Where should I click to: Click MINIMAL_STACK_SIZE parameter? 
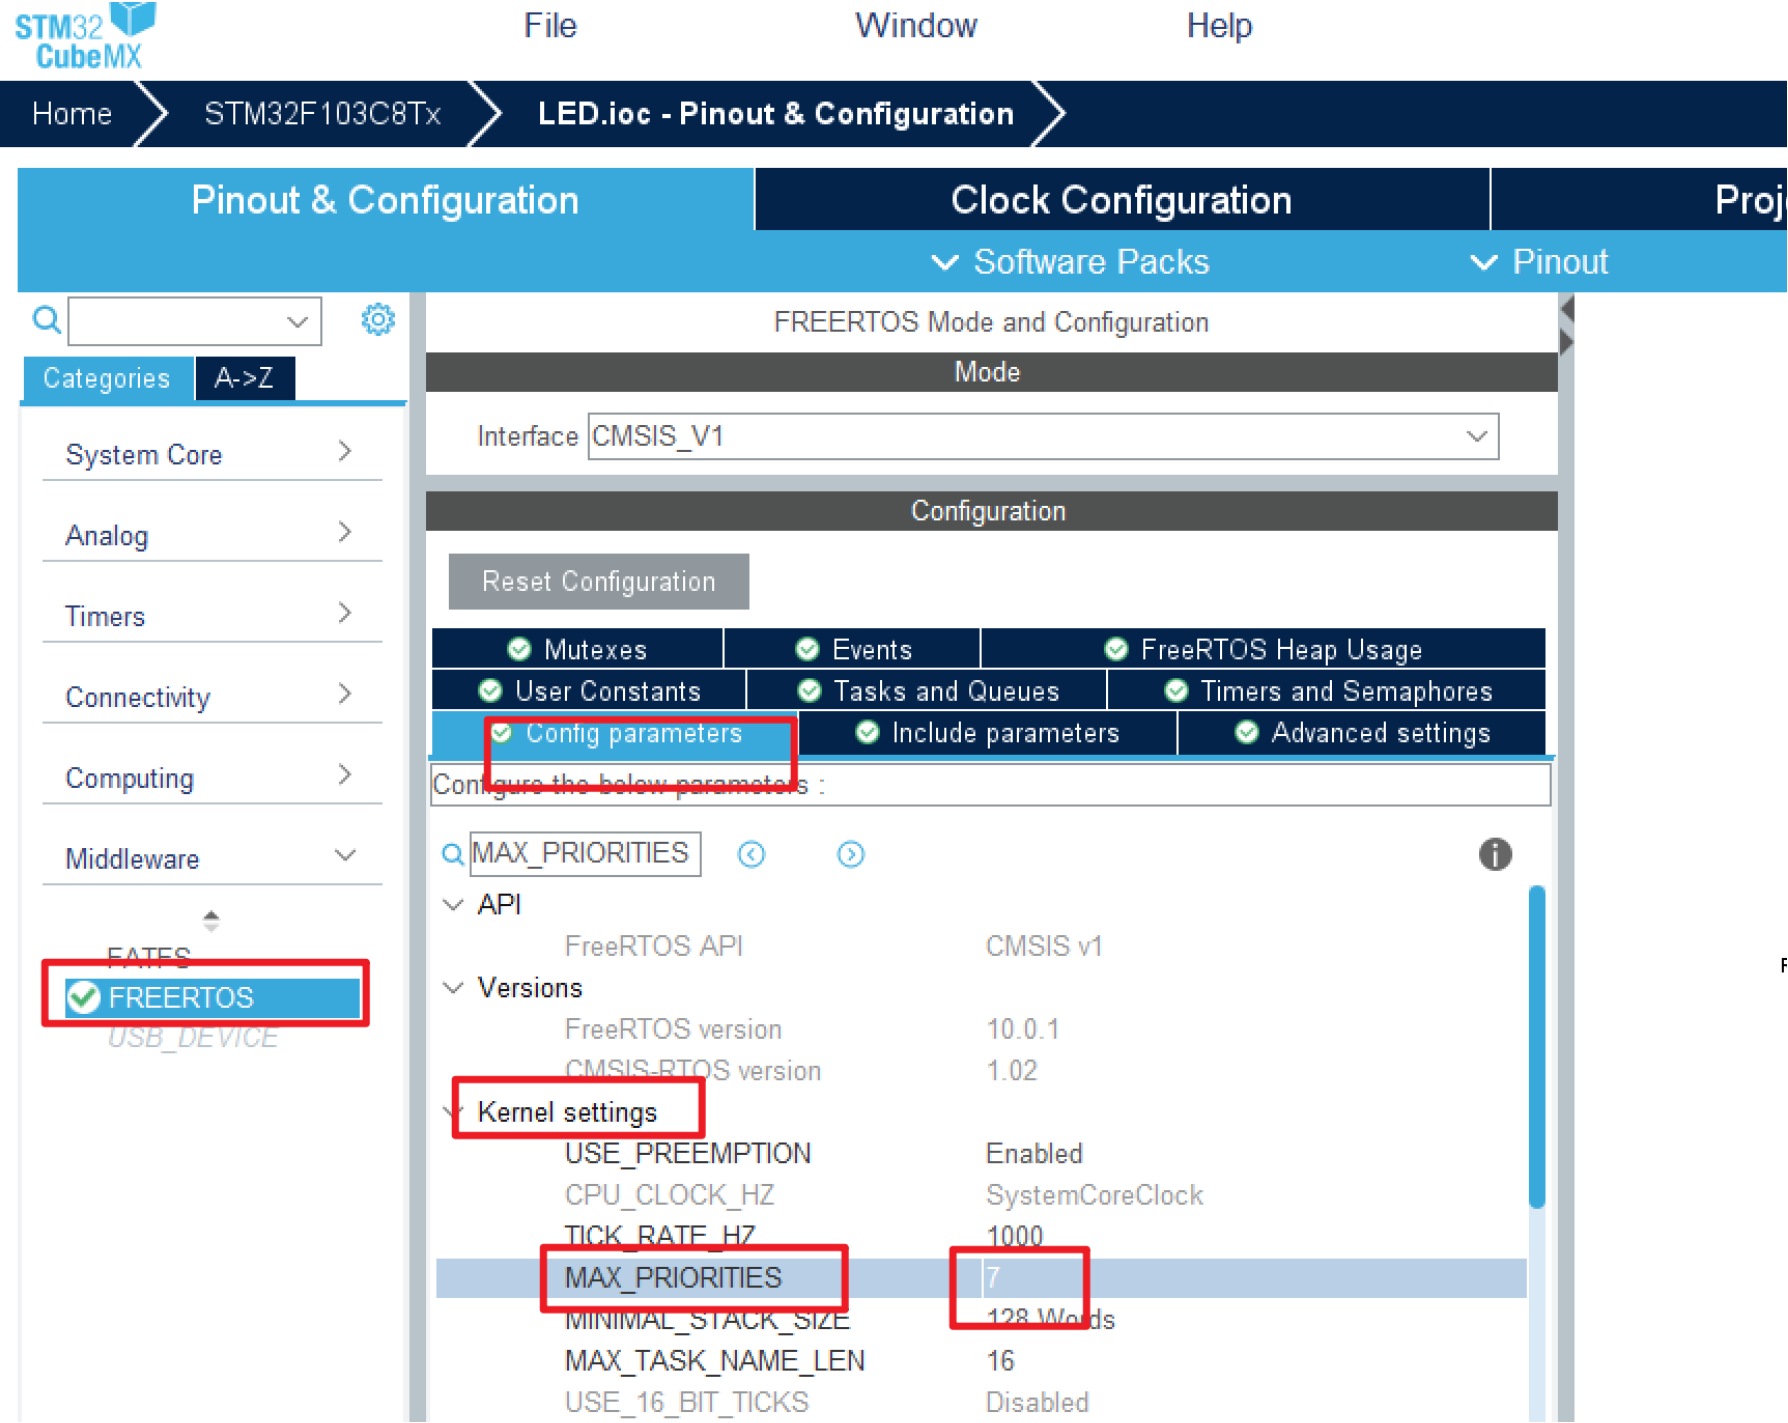[x=707, y=1319]
